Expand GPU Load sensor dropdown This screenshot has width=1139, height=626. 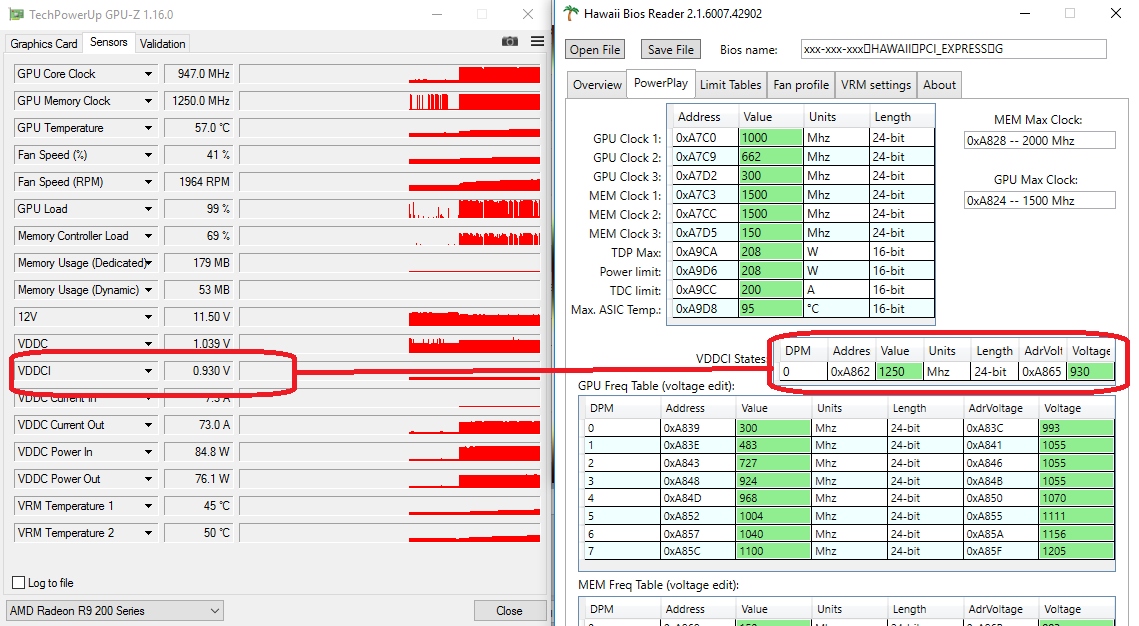point(148,209)
